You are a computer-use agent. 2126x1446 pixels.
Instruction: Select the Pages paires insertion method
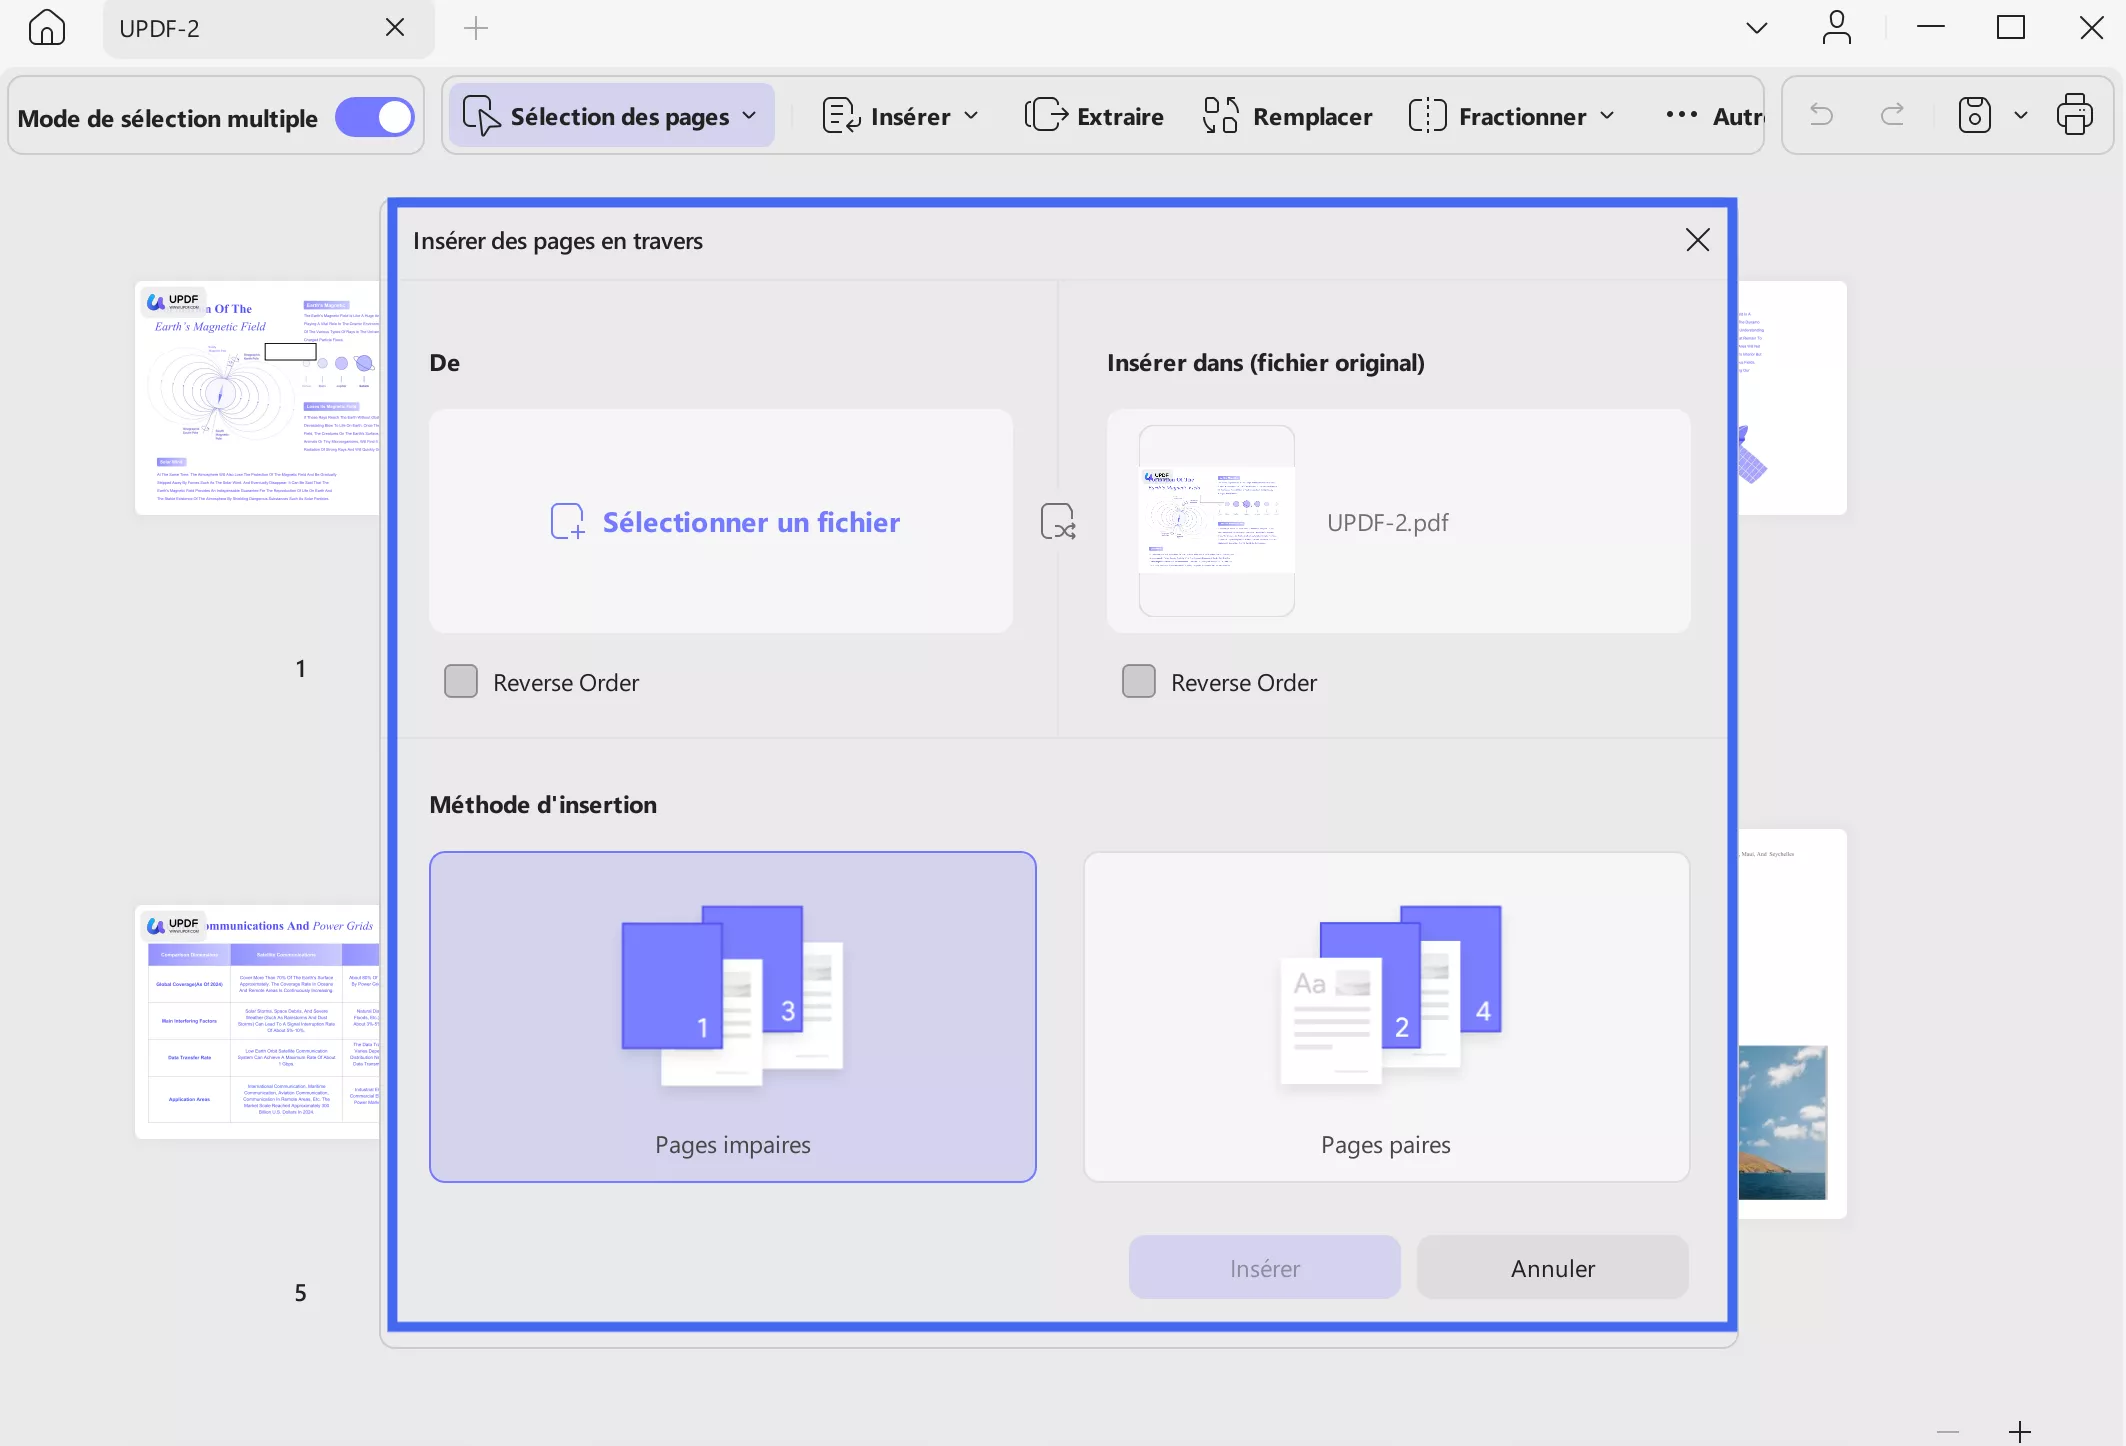(x=1386, y=1016)
